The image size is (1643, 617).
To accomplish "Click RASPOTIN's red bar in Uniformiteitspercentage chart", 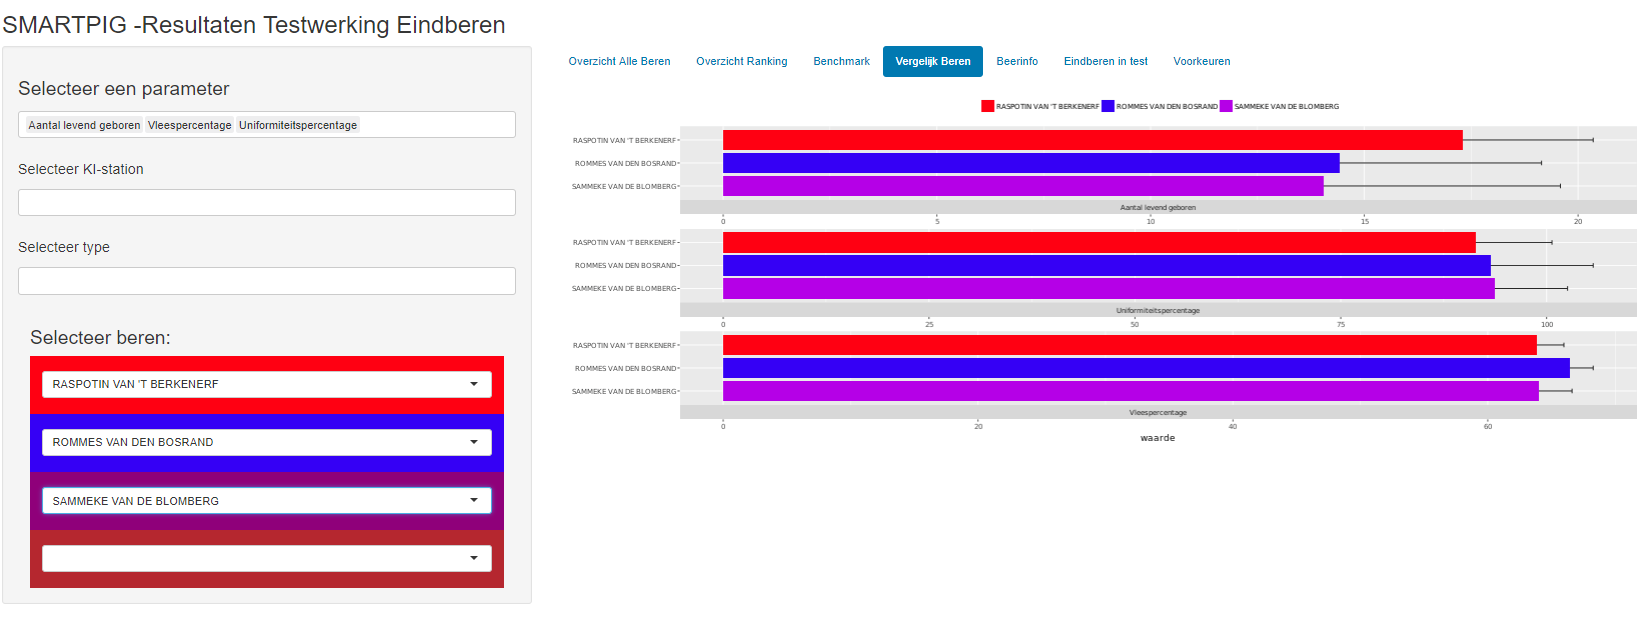I will tap(1099, 242).
